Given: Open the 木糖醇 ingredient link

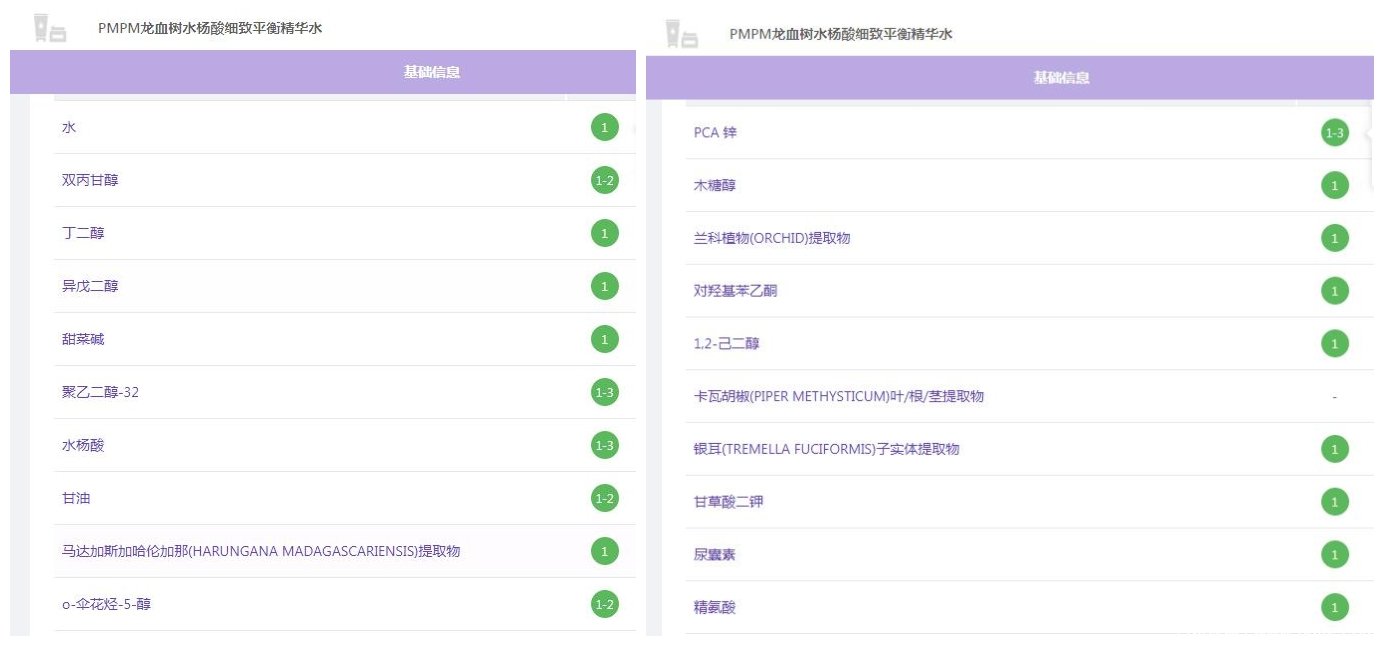Looking at the screenshot, I should click(x=715, y=186).
